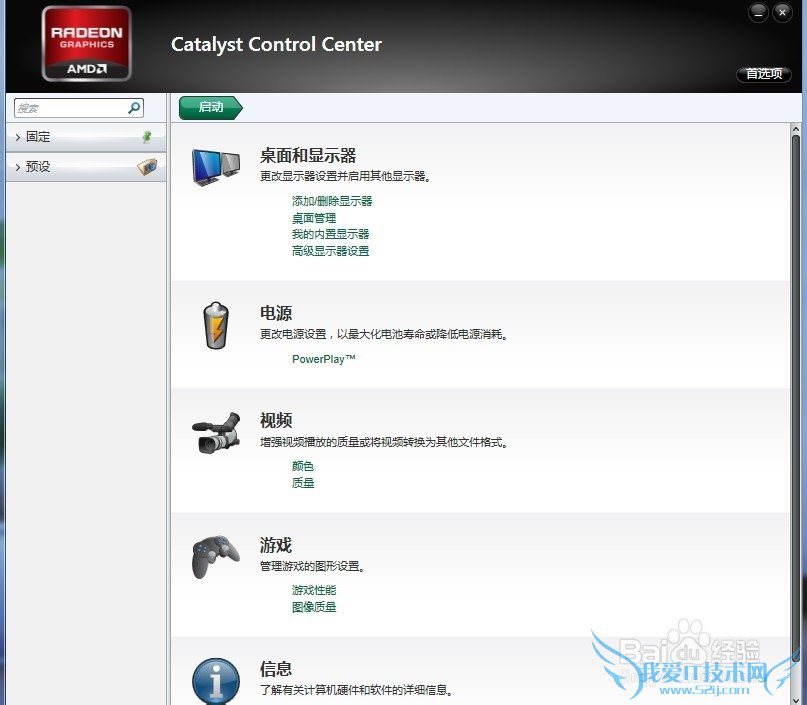The image size is (807, 705).
Task: Click the text 管理游戏的图形设置。
Action: coord(312,566)
